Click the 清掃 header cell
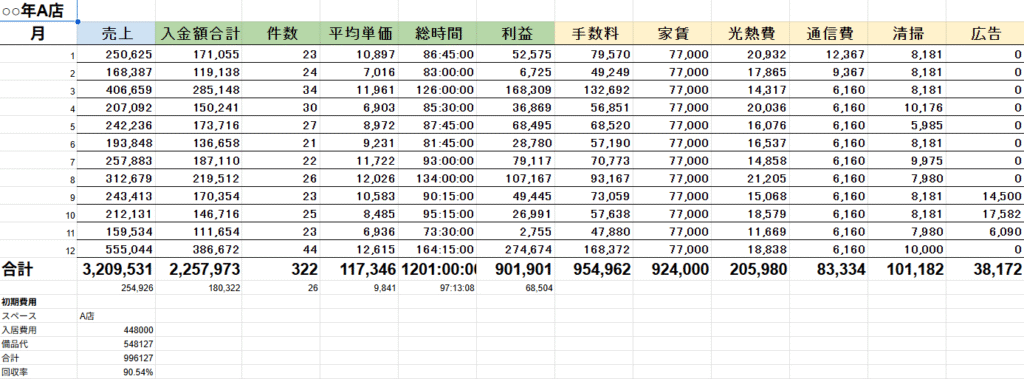 click(906, 34)
